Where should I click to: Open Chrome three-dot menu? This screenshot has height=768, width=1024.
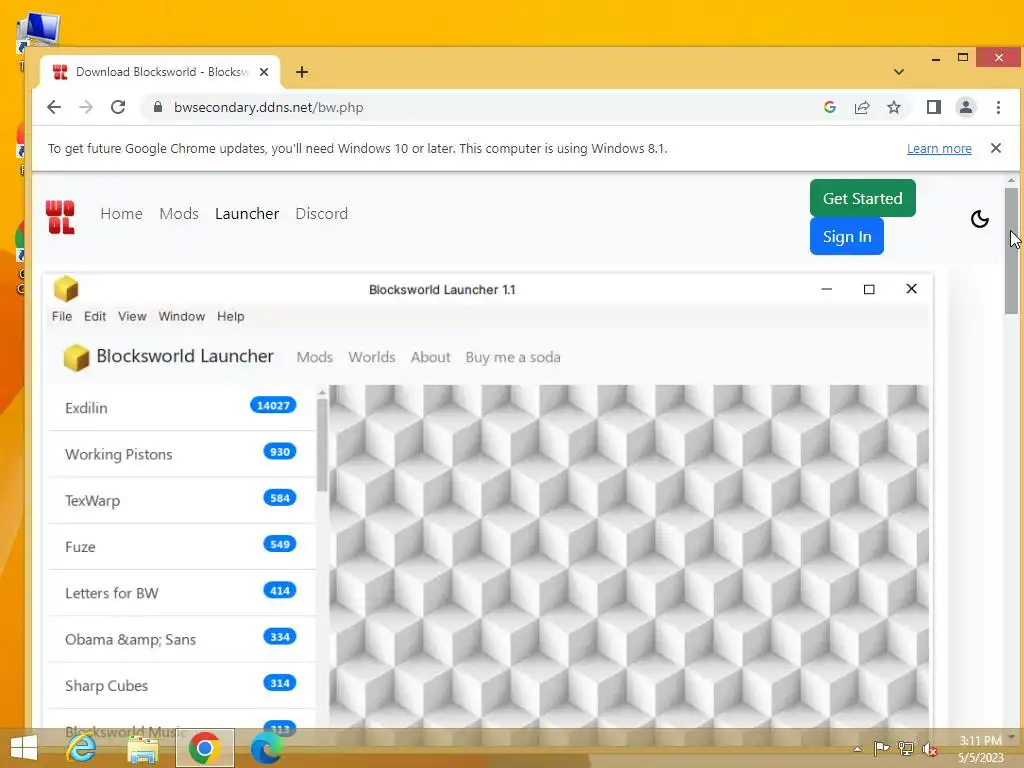click(x=998, y=107)
